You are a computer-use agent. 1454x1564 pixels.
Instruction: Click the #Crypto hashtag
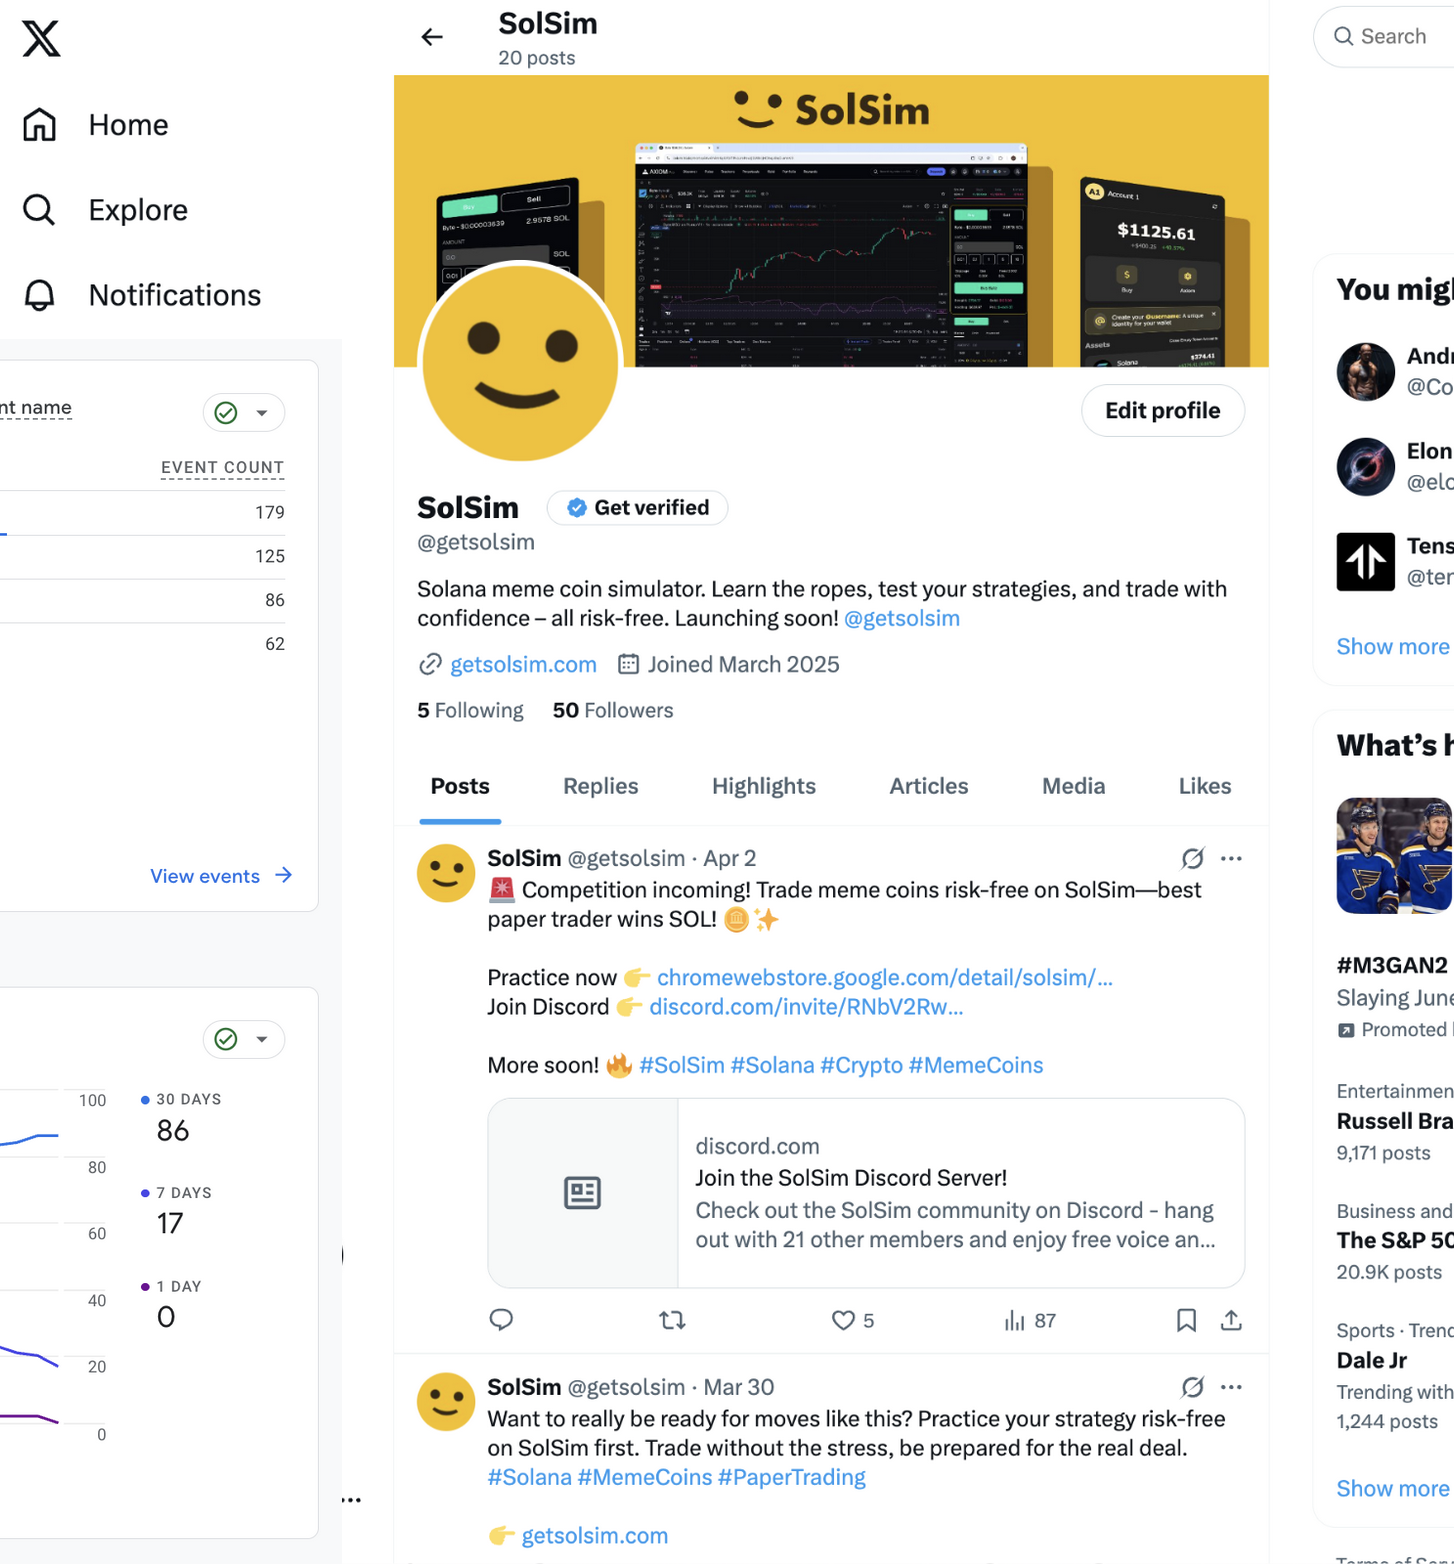click(x=861, y=1066)
